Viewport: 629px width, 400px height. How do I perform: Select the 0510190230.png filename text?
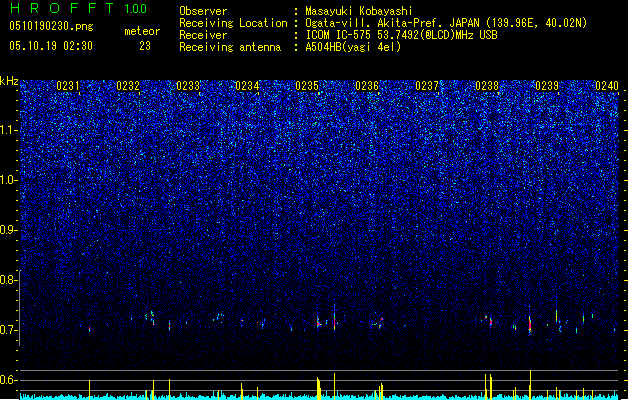[51, 26]
